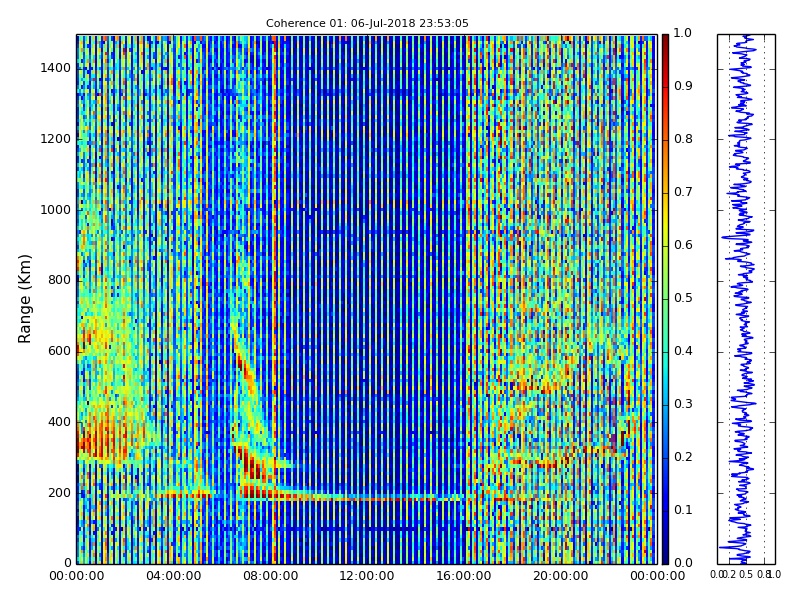Click the colorbar 0.6 label
This screenshot has height=600, width=800.
tap(683, 245)
